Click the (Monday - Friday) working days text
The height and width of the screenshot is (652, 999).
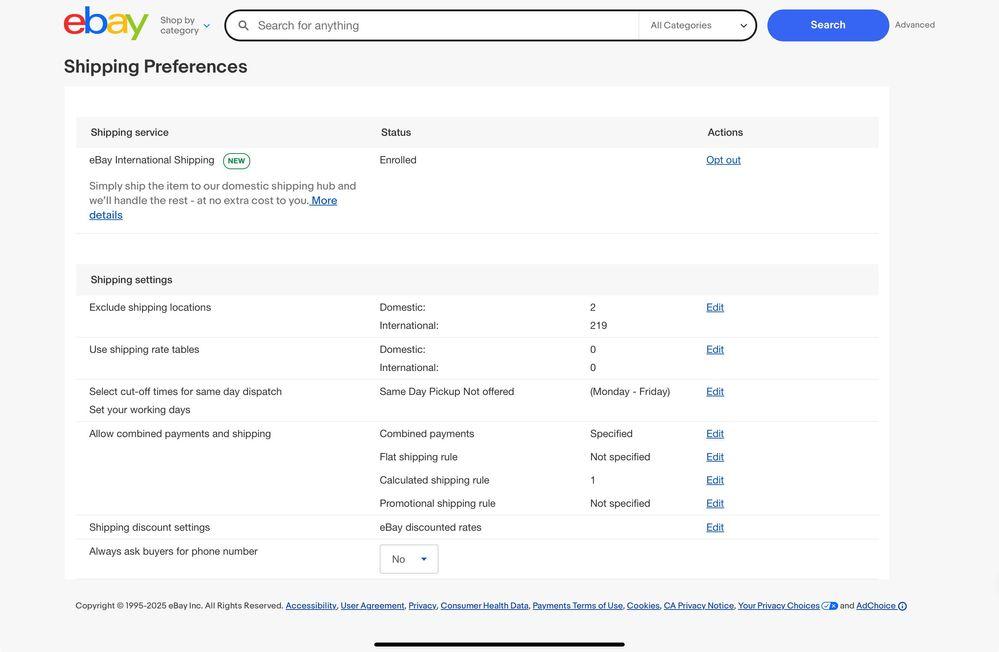pyautogui.click(x=630, y=391)
